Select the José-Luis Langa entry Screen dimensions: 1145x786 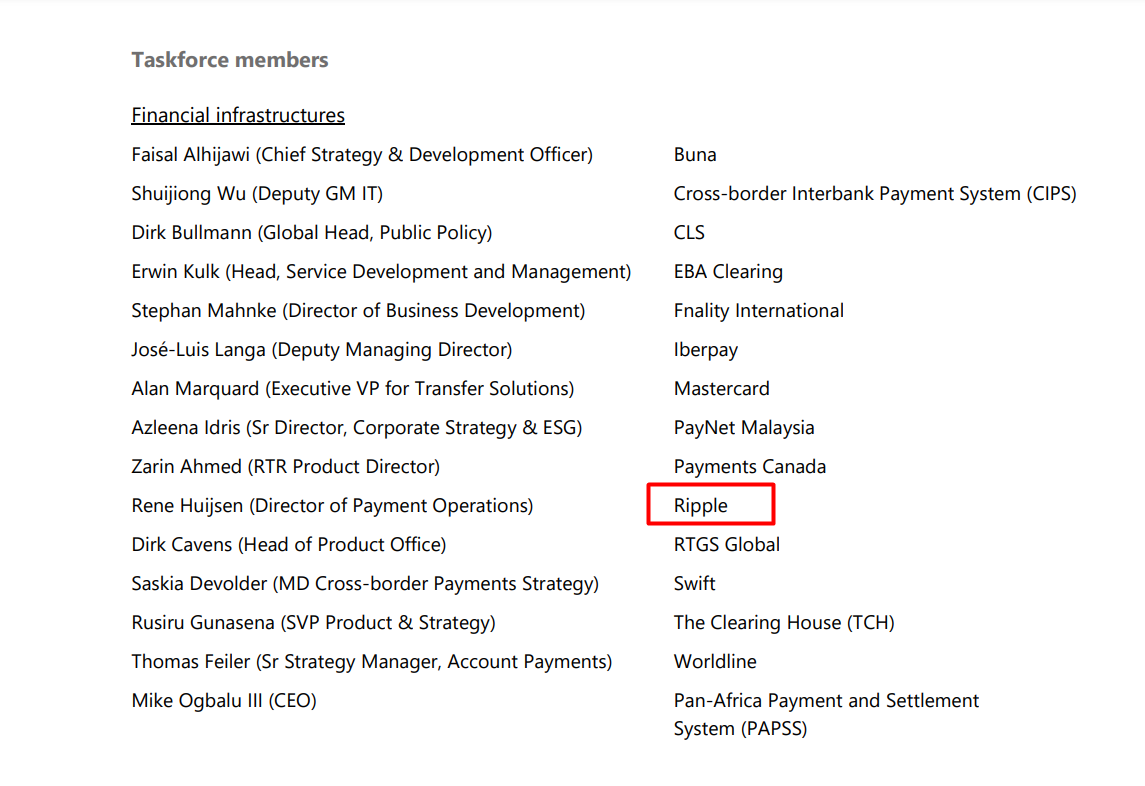(321, 350)
